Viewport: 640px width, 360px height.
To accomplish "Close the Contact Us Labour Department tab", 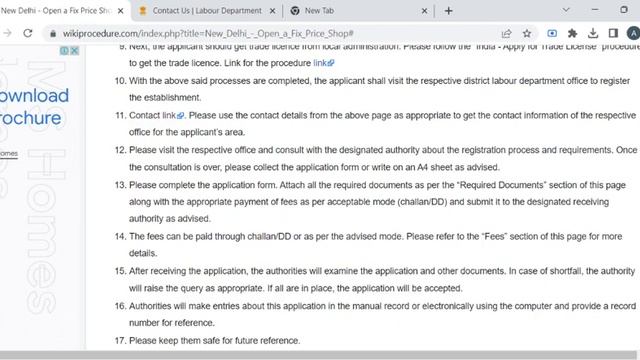I will coord(273,11).
